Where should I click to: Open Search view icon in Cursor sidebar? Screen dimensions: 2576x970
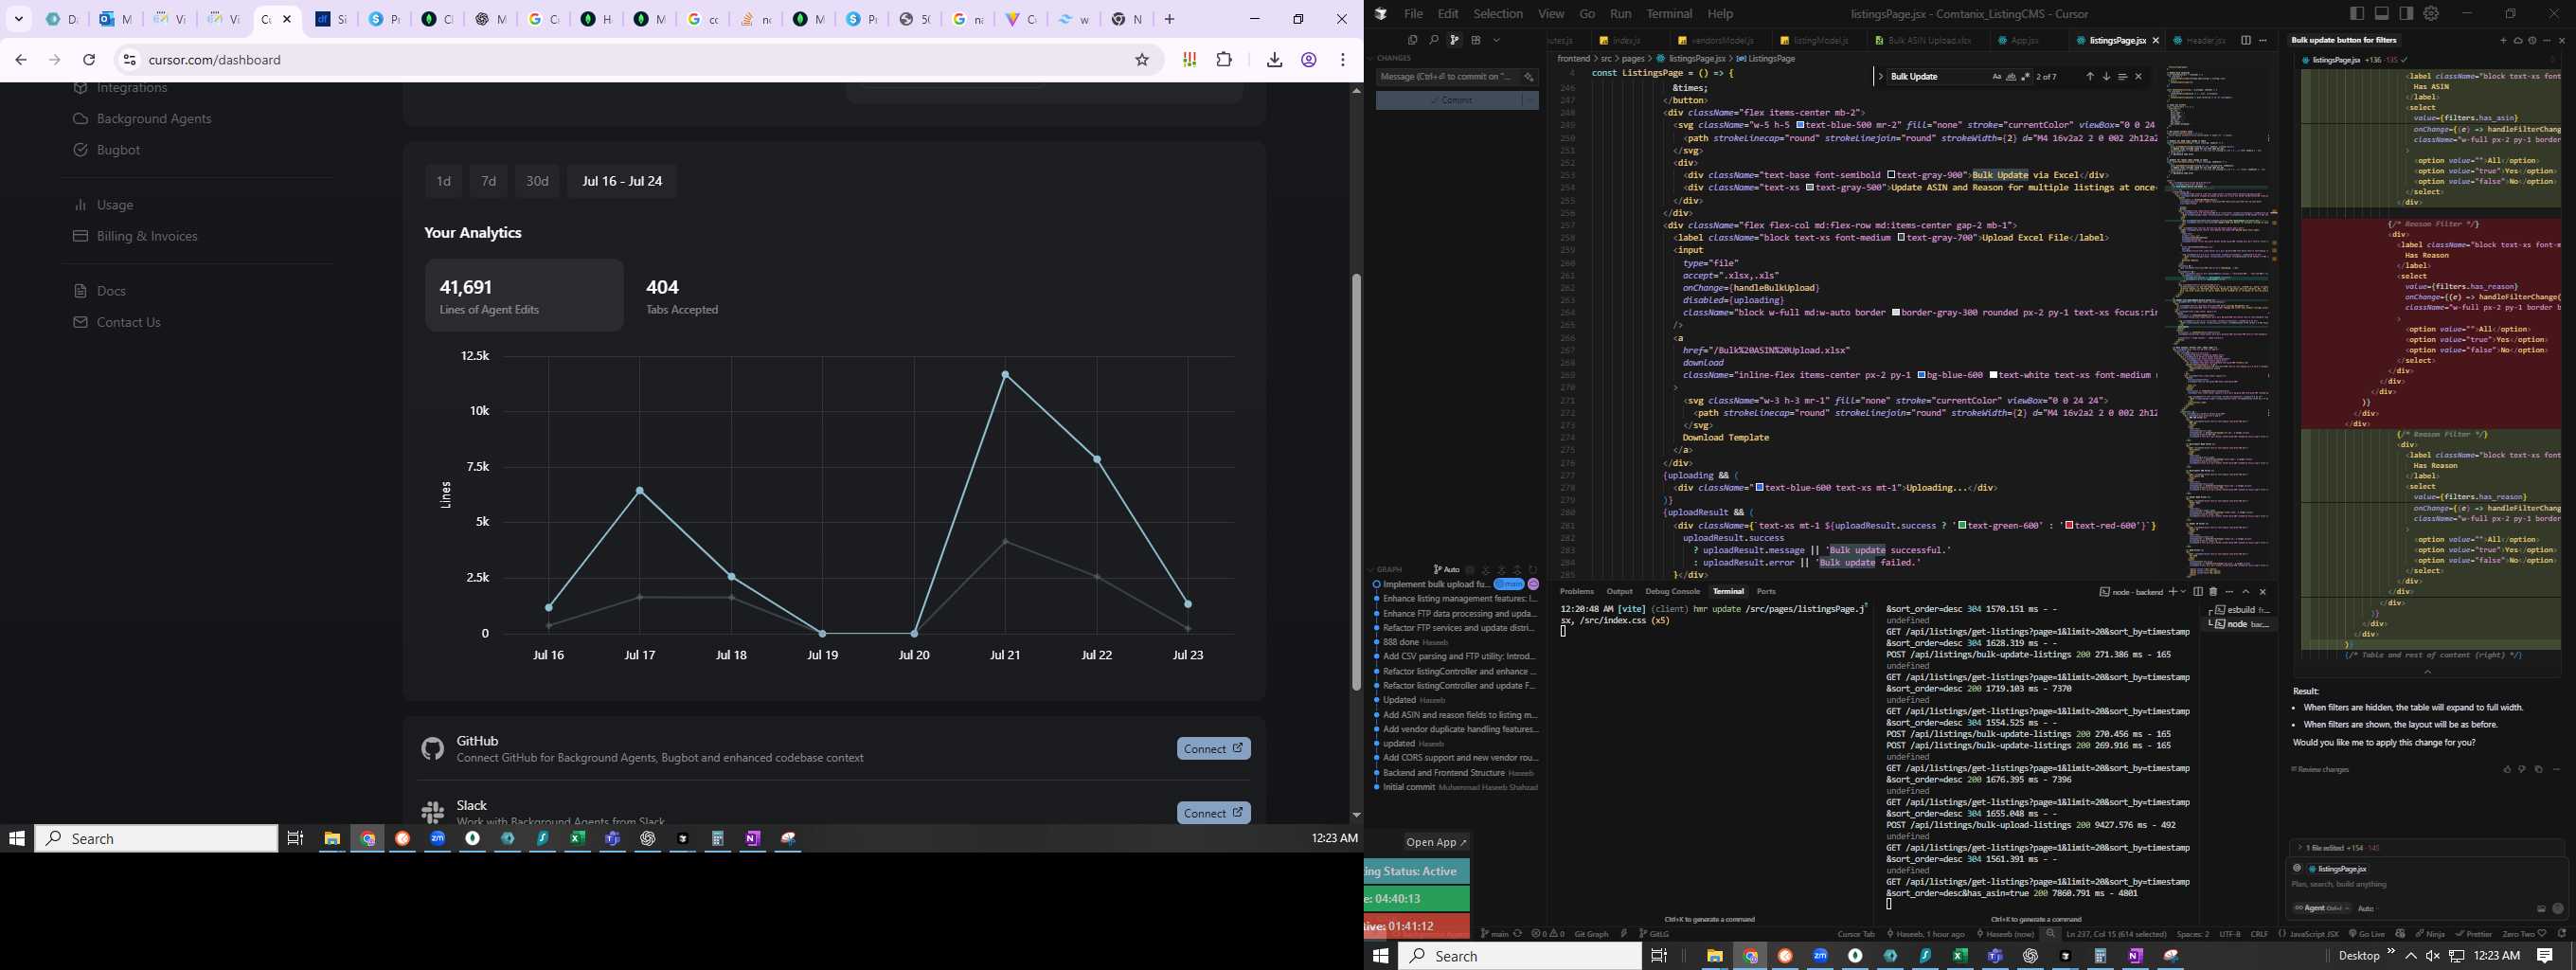coord(1434,41)
